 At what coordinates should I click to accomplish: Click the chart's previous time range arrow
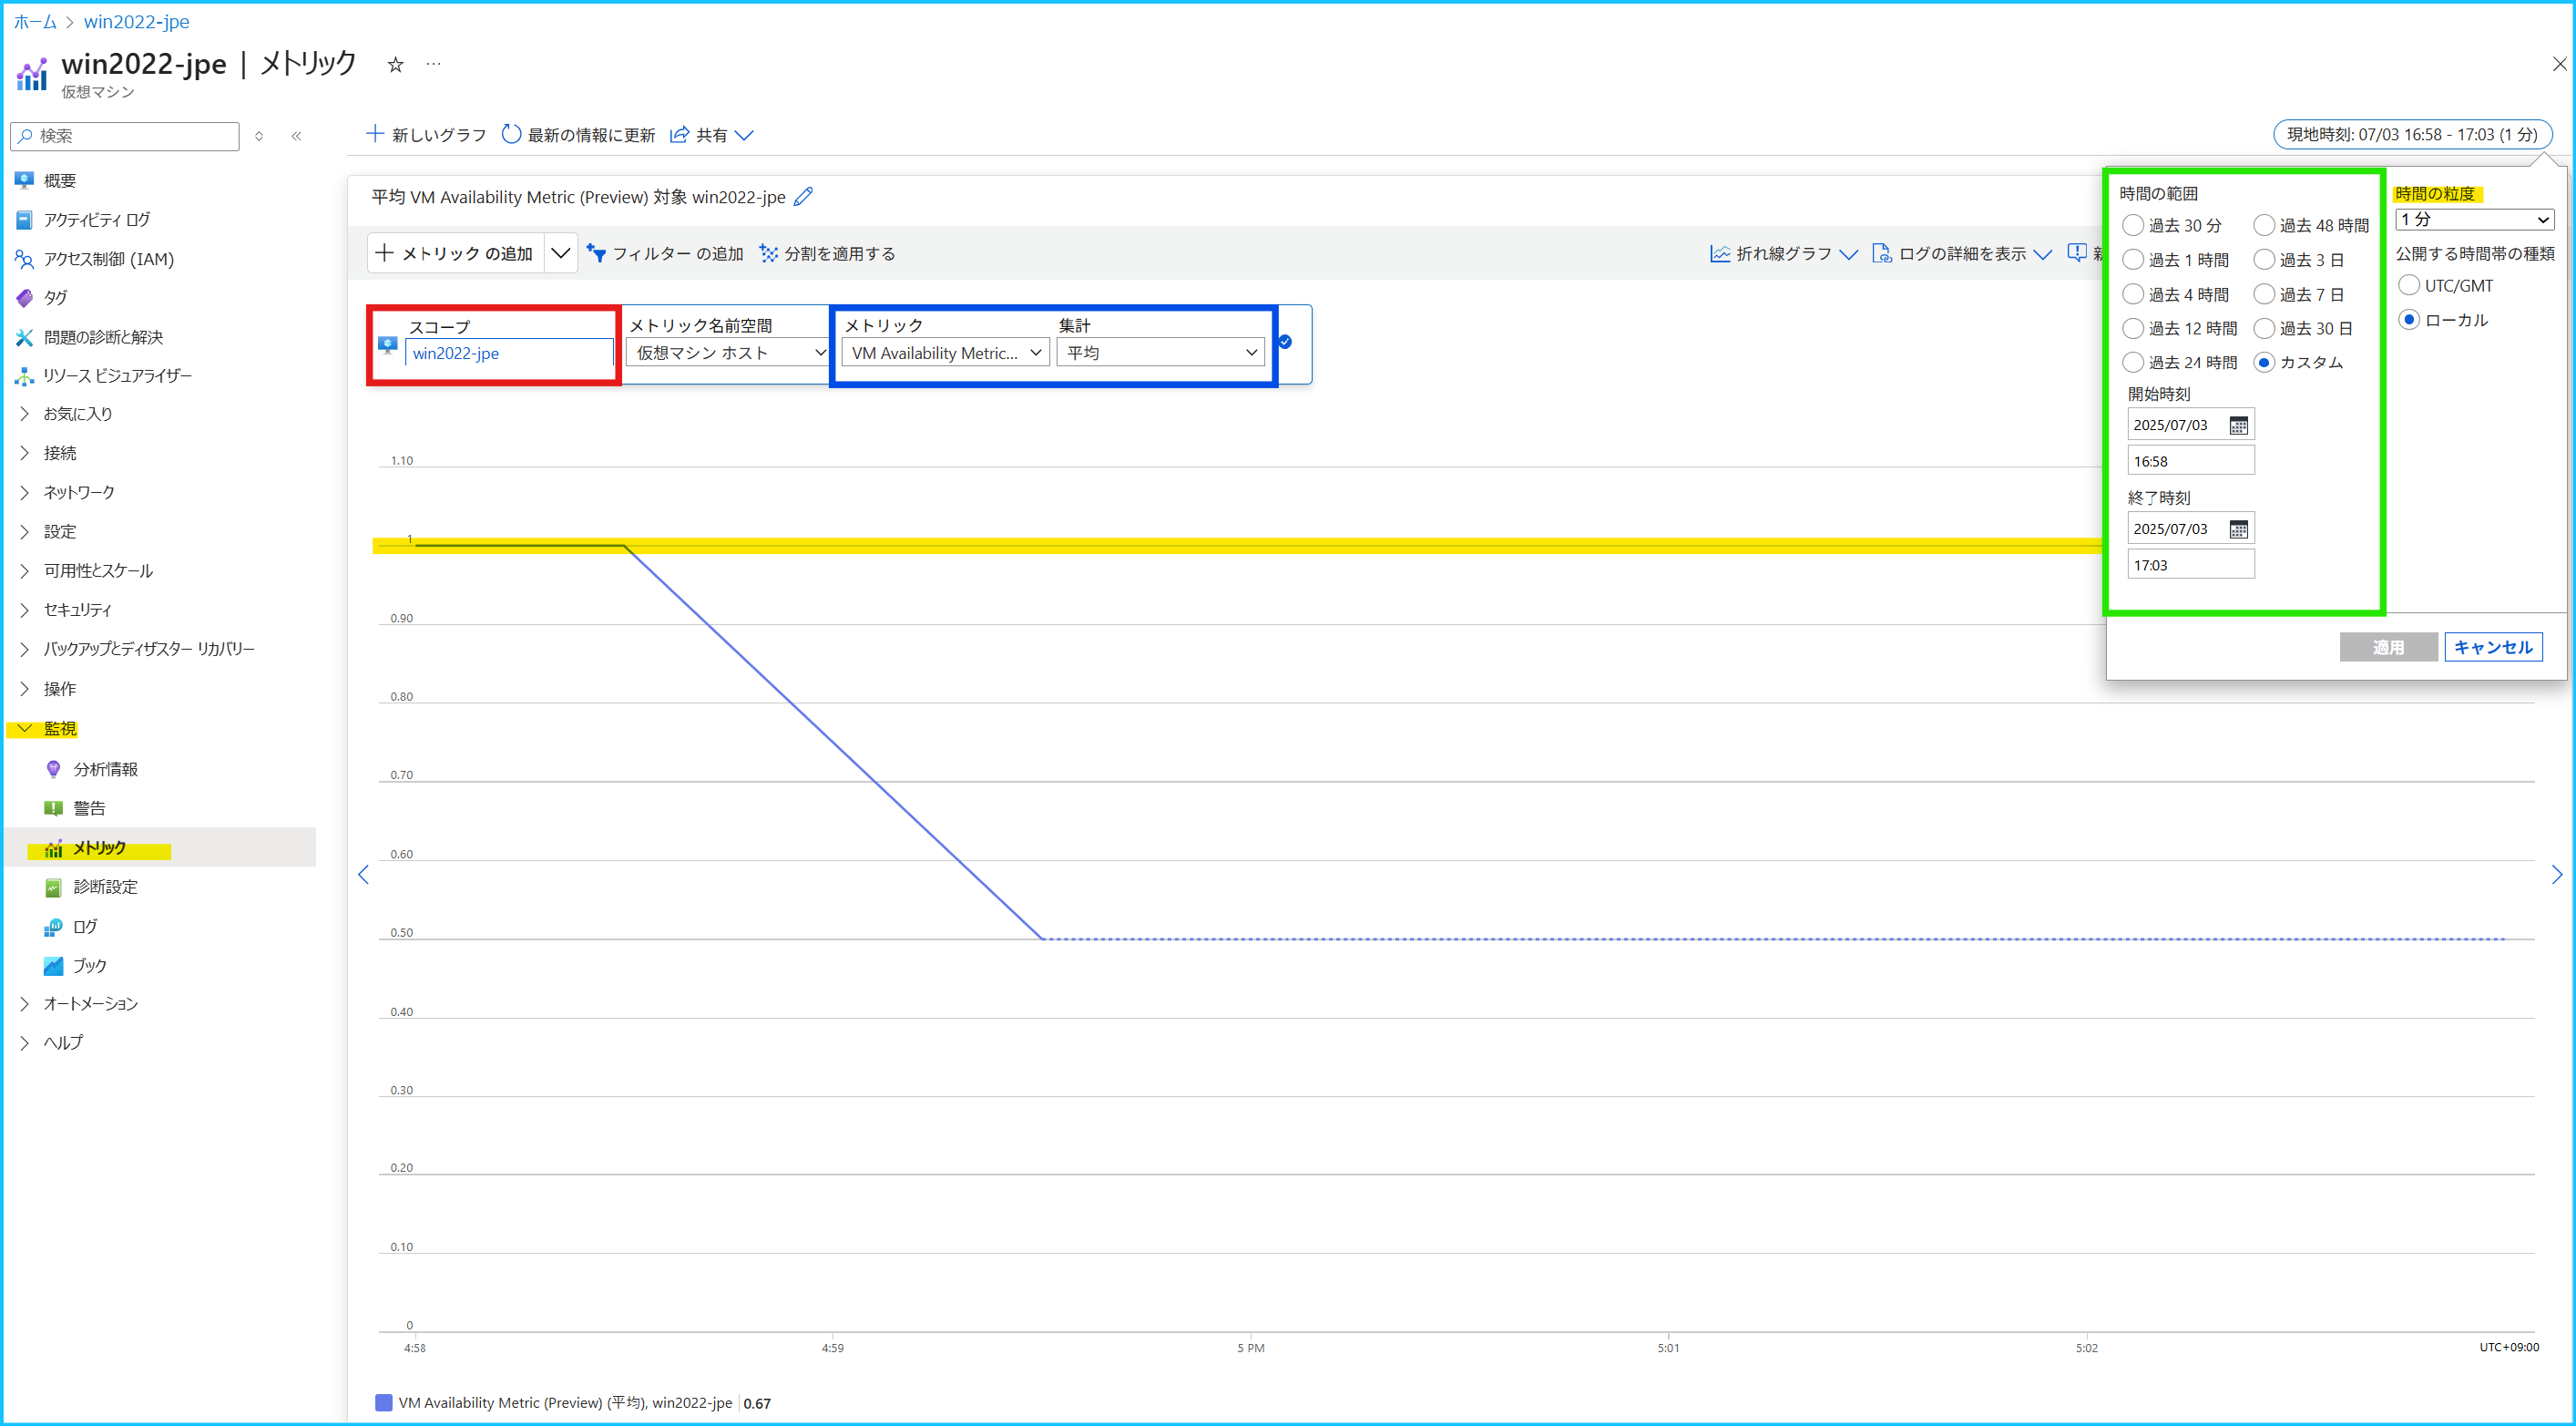pos(364,875)
